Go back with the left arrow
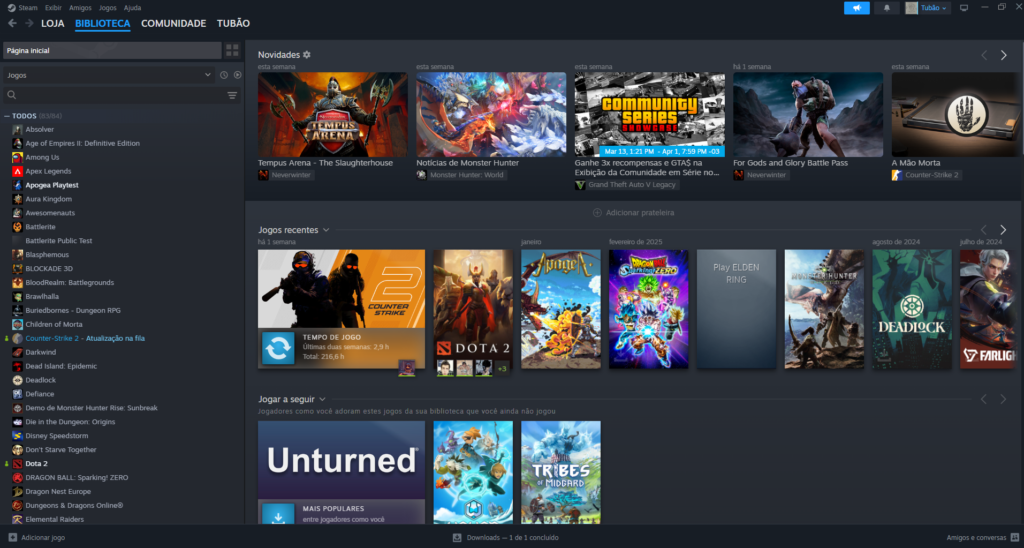 tap(12, 24)
